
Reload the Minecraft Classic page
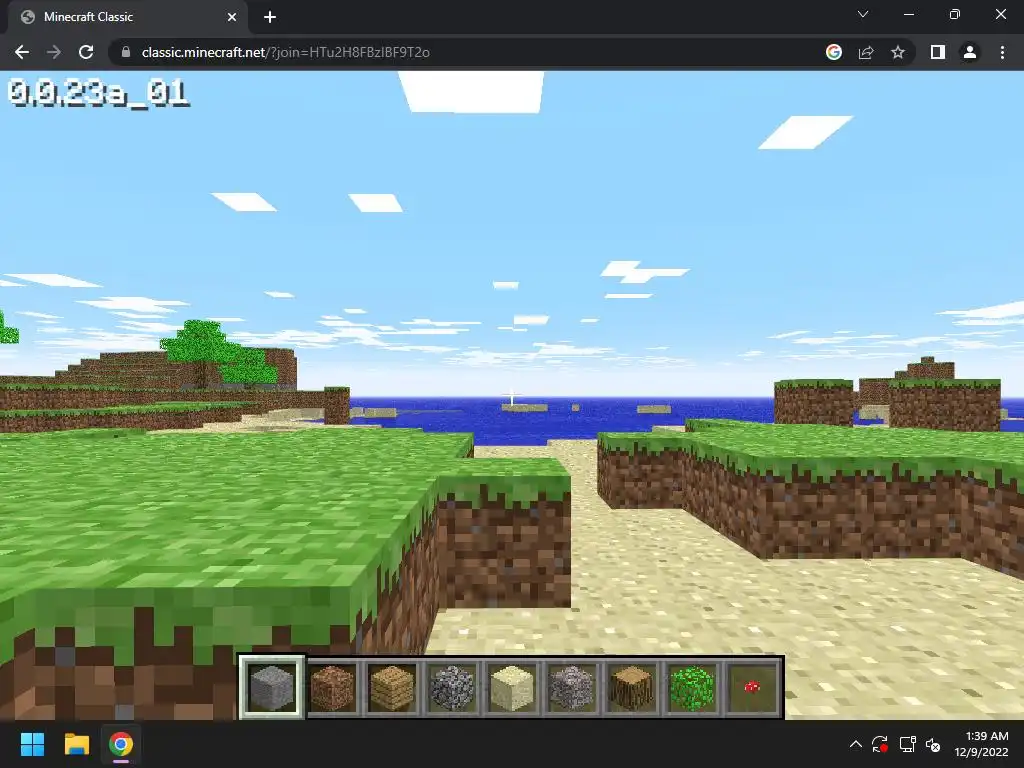click(86, 52)
